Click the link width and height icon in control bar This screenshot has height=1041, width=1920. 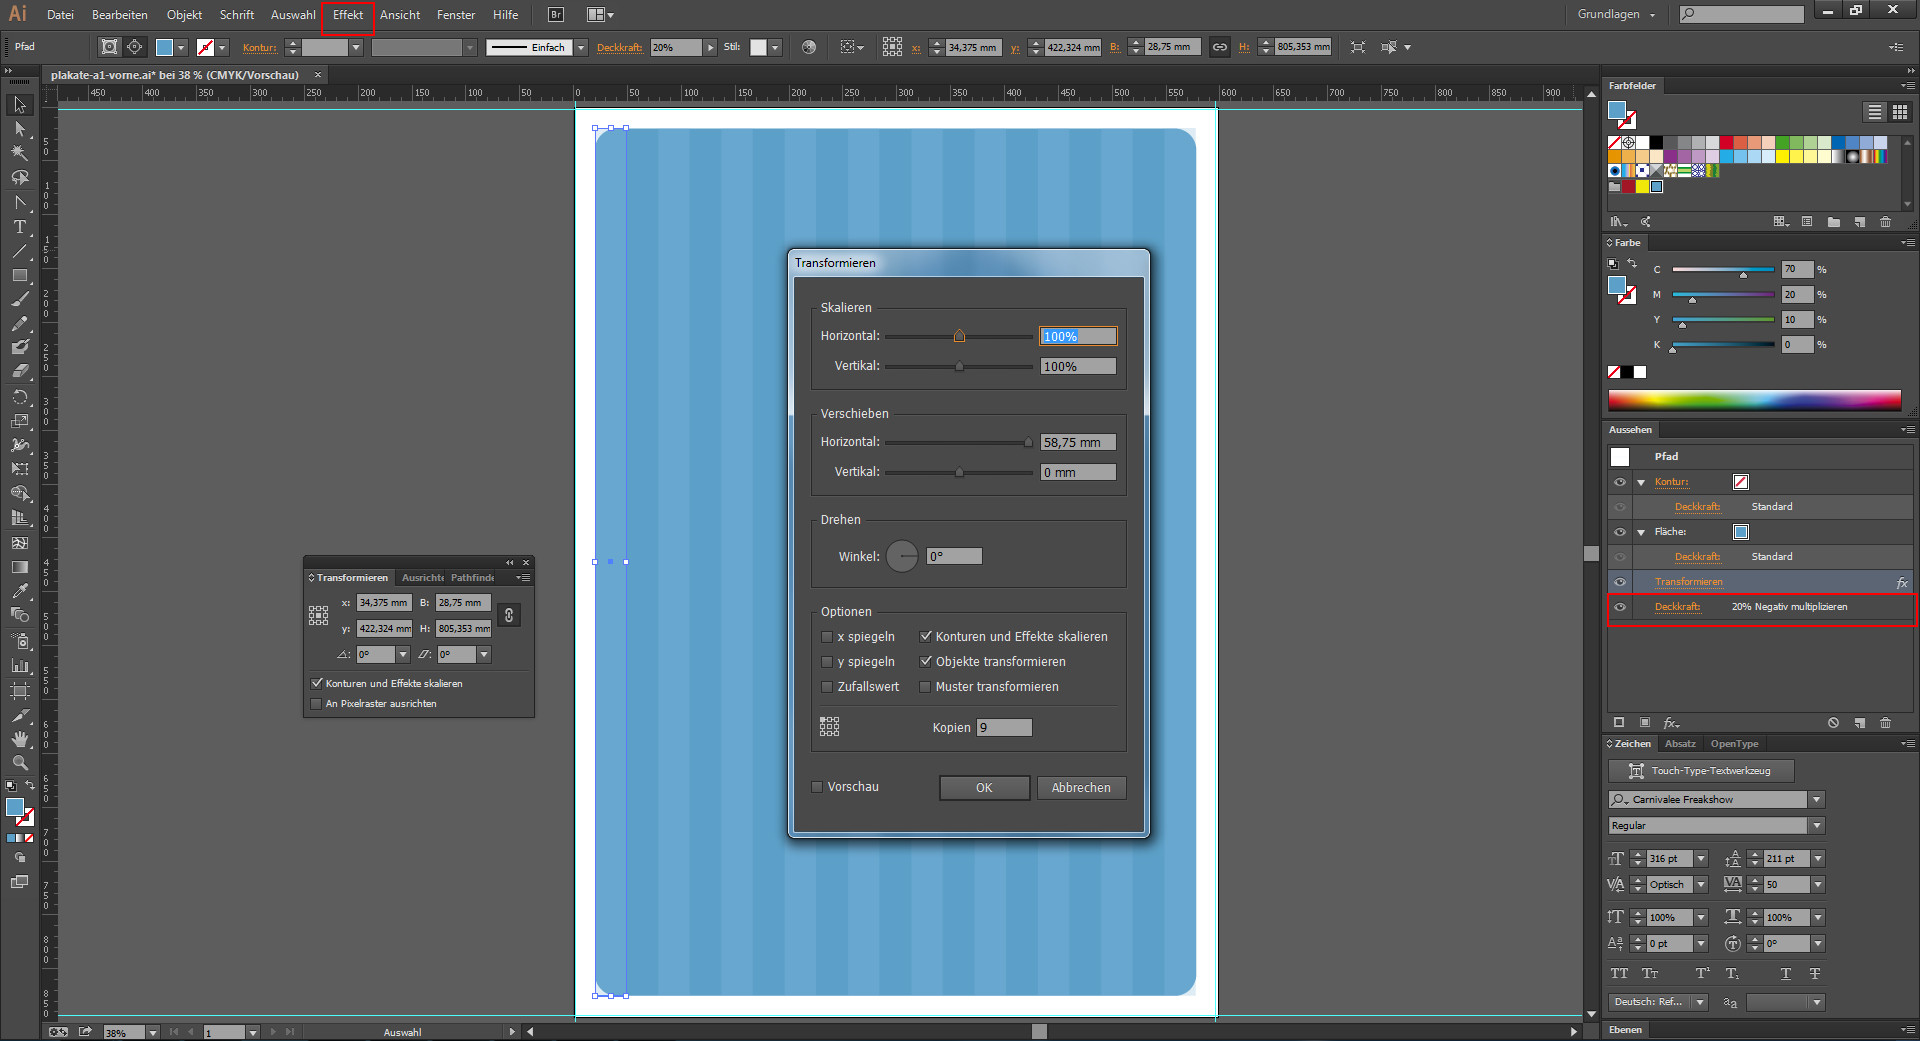click(1219, 47)
